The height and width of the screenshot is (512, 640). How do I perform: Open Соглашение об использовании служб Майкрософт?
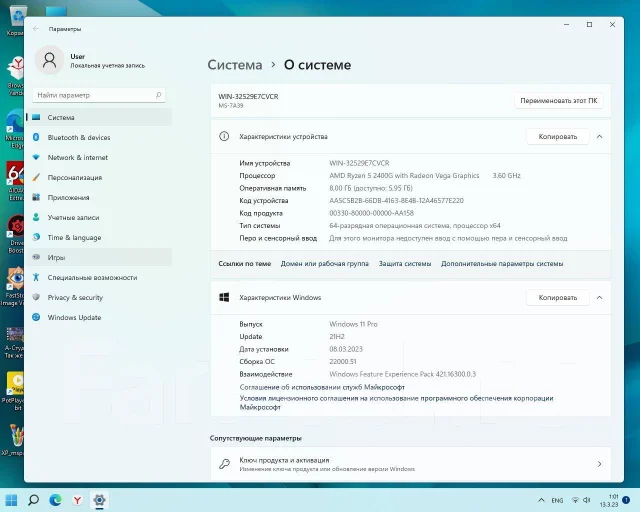(x=322, y=387)
